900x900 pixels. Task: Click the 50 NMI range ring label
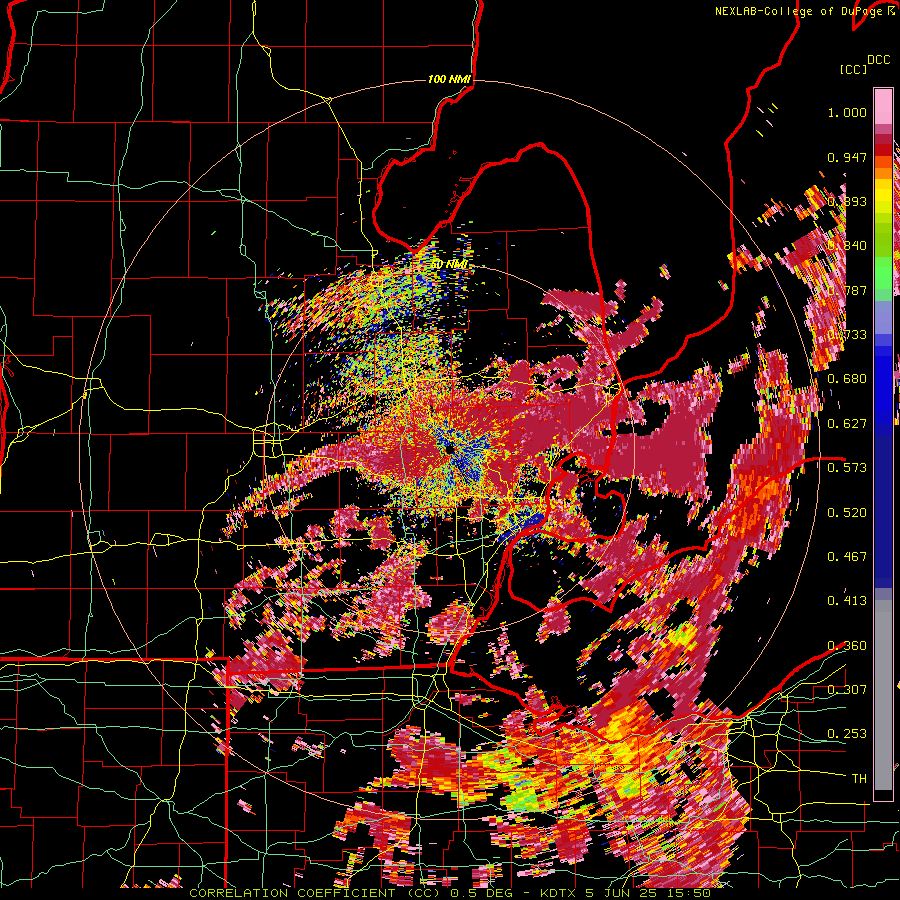tap(449, 265)
